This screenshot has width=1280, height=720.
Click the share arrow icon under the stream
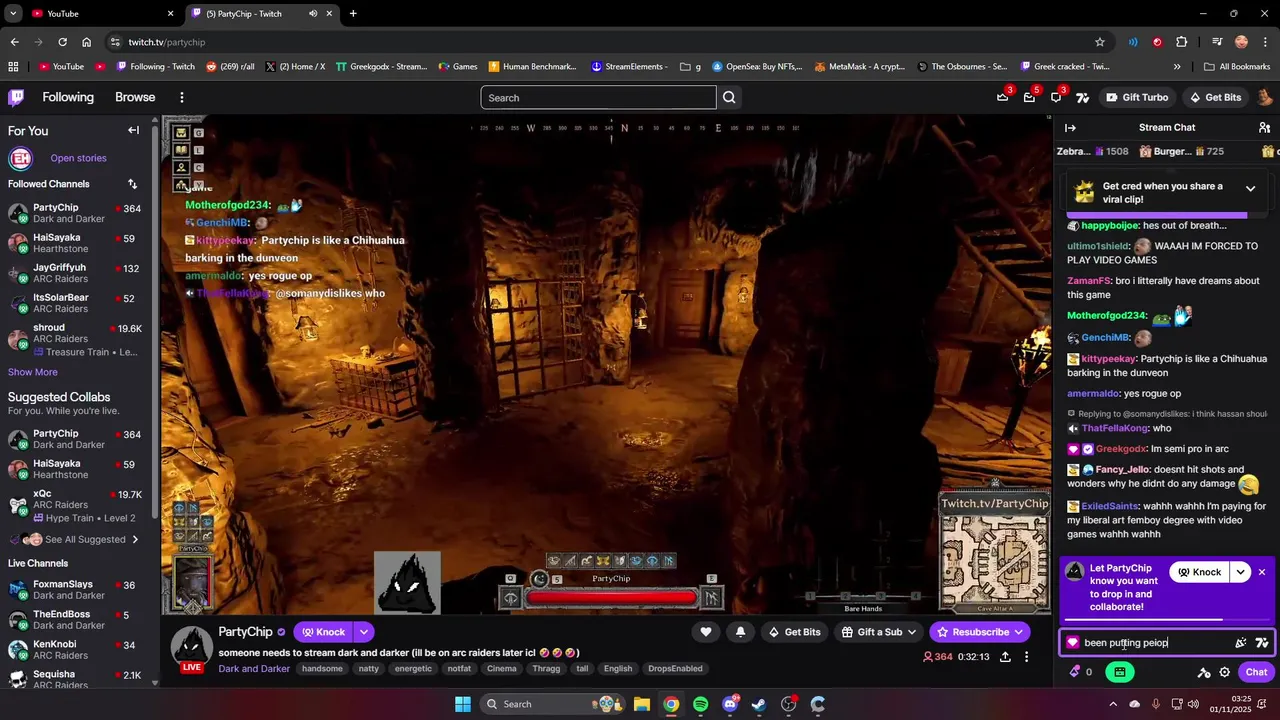1005,657
